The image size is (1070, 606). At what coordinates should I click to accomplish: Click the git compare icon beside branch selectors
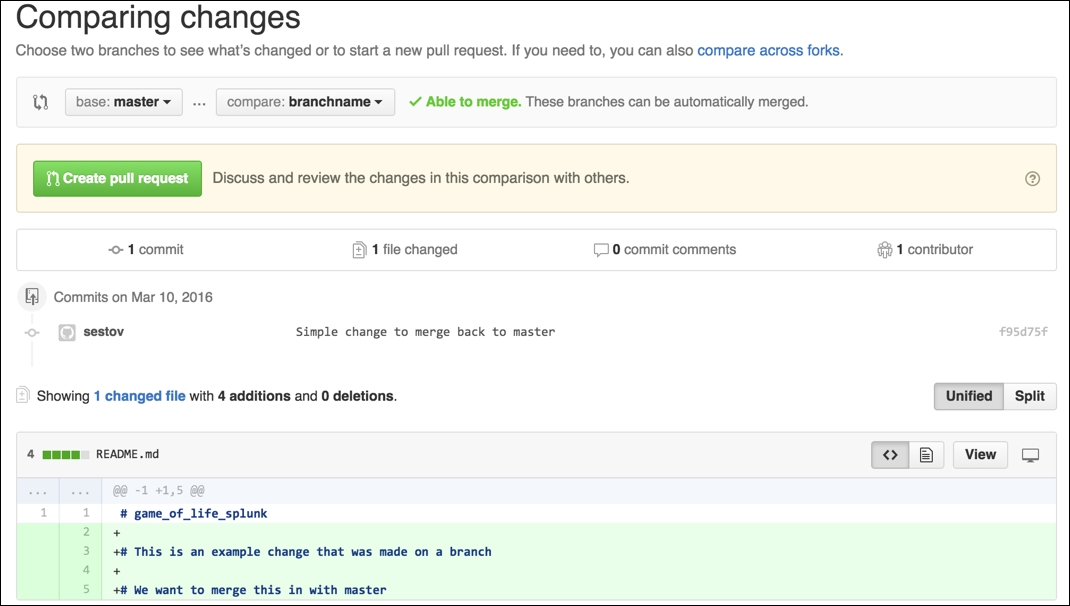coord(39,101)
